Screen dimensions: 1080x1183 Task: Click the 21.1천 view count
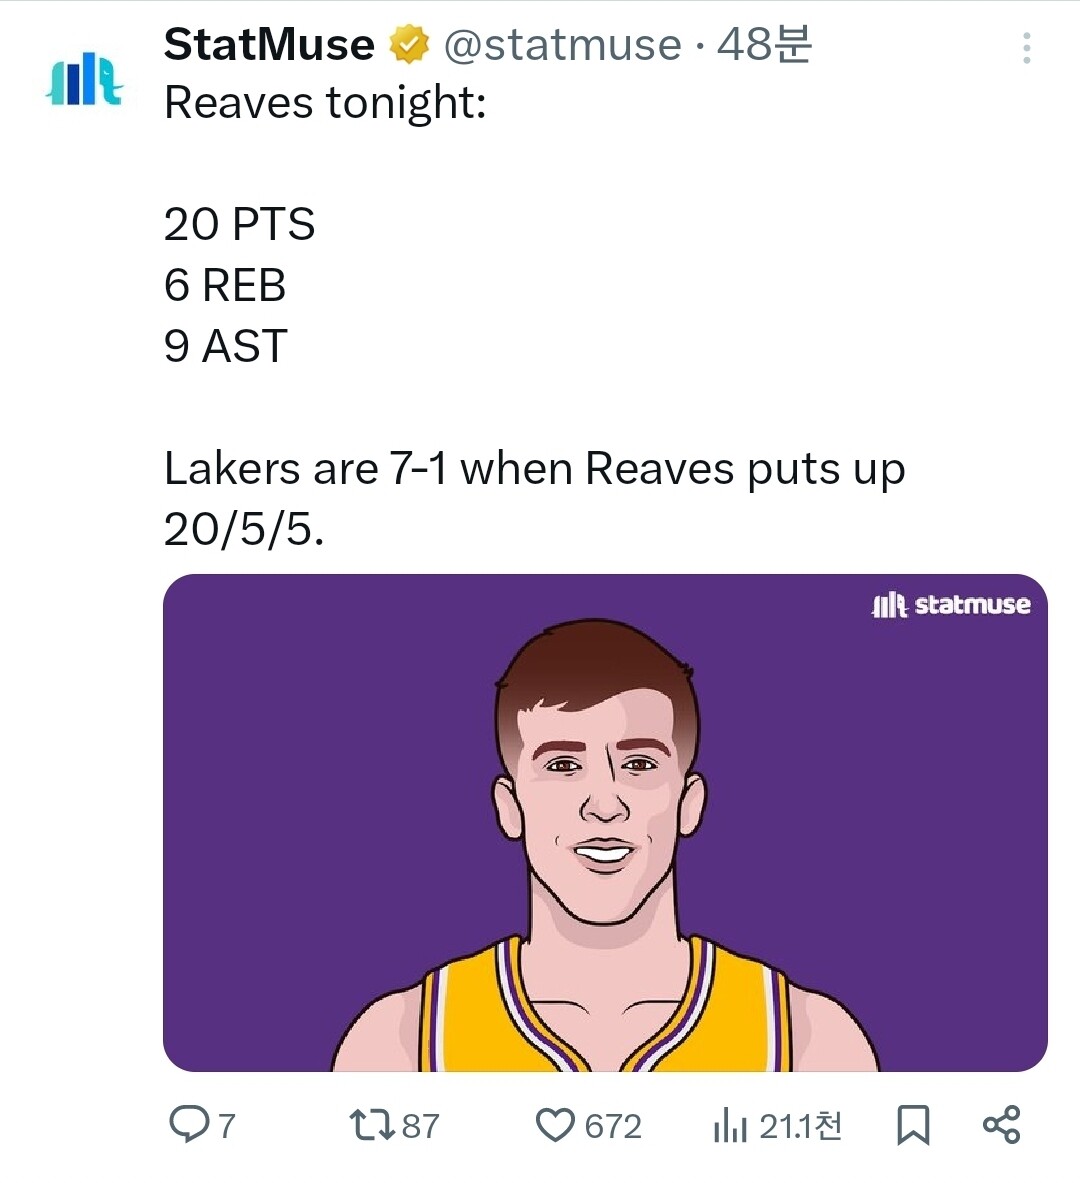[800, 1126]
